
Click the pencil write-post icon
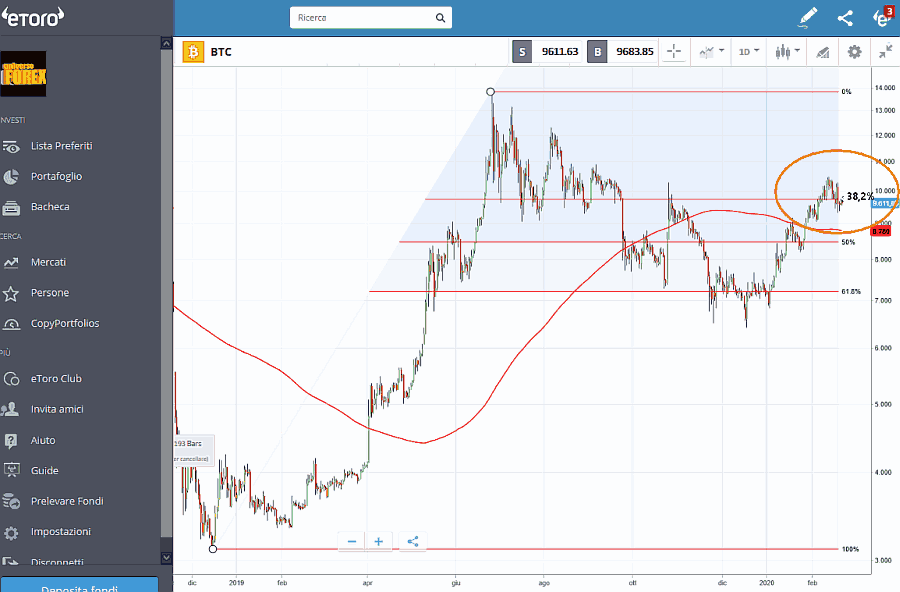pos(808,17)
